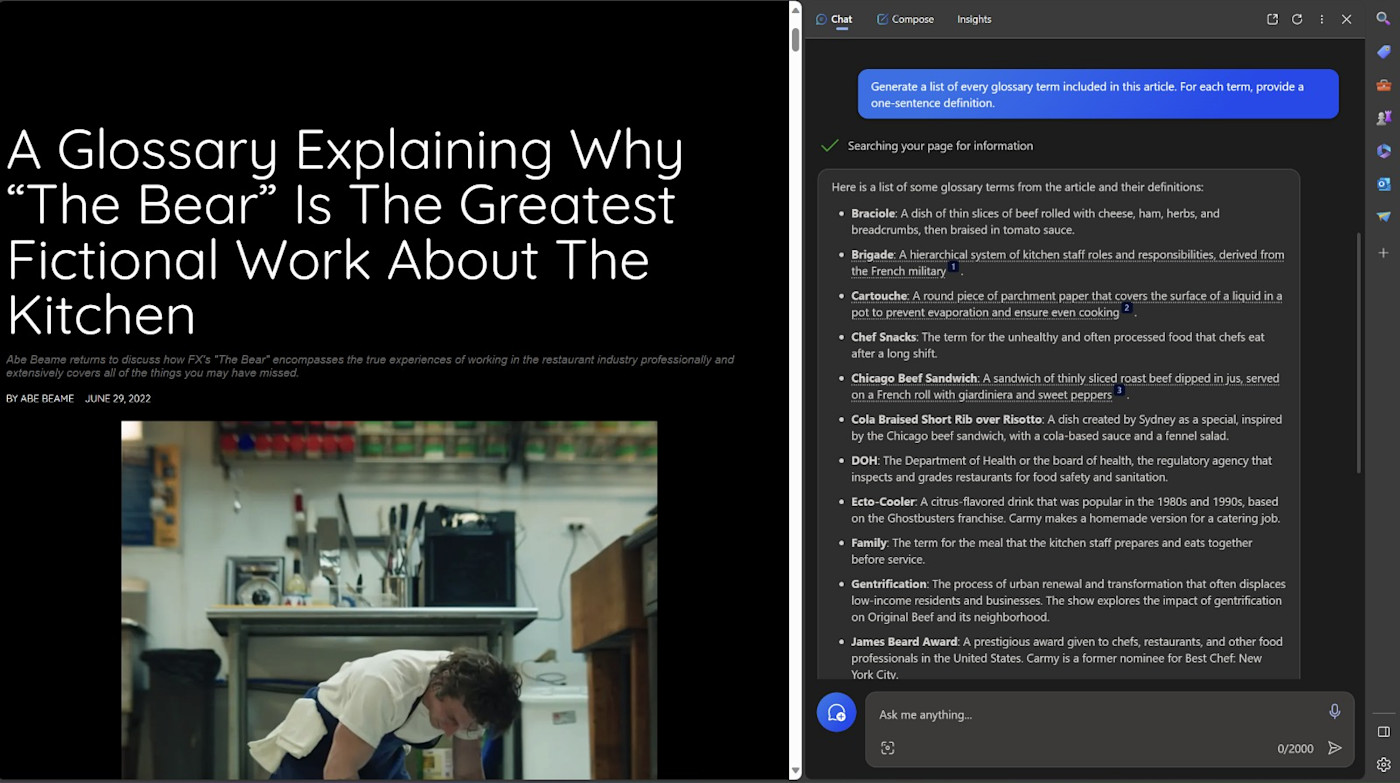Screen dimensions: 1400x783
Task: Click the 'DOH' glossary term
Action: 864,460
